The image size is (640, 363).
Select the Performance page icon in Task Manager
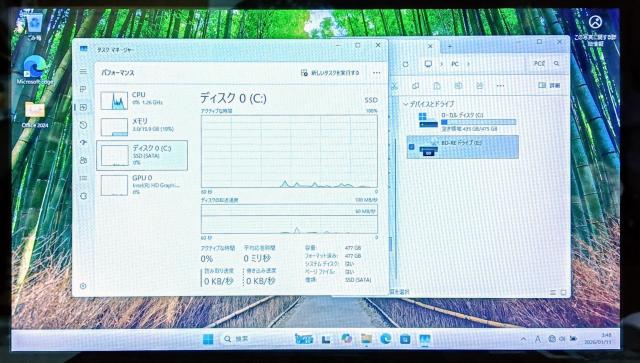pyautogui.click(x=83, y=107)
